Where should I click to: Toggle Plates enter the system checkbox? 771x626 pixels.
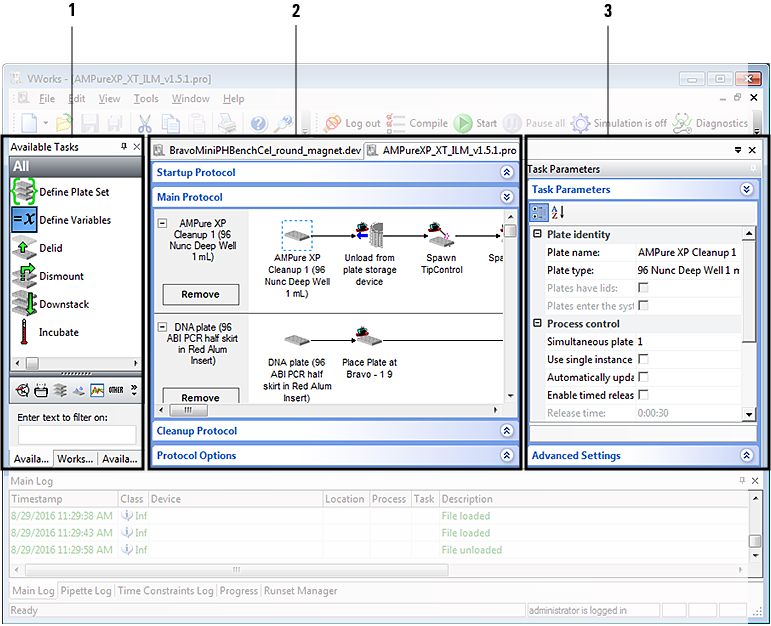pyautogui.click(x=643, y=305)
